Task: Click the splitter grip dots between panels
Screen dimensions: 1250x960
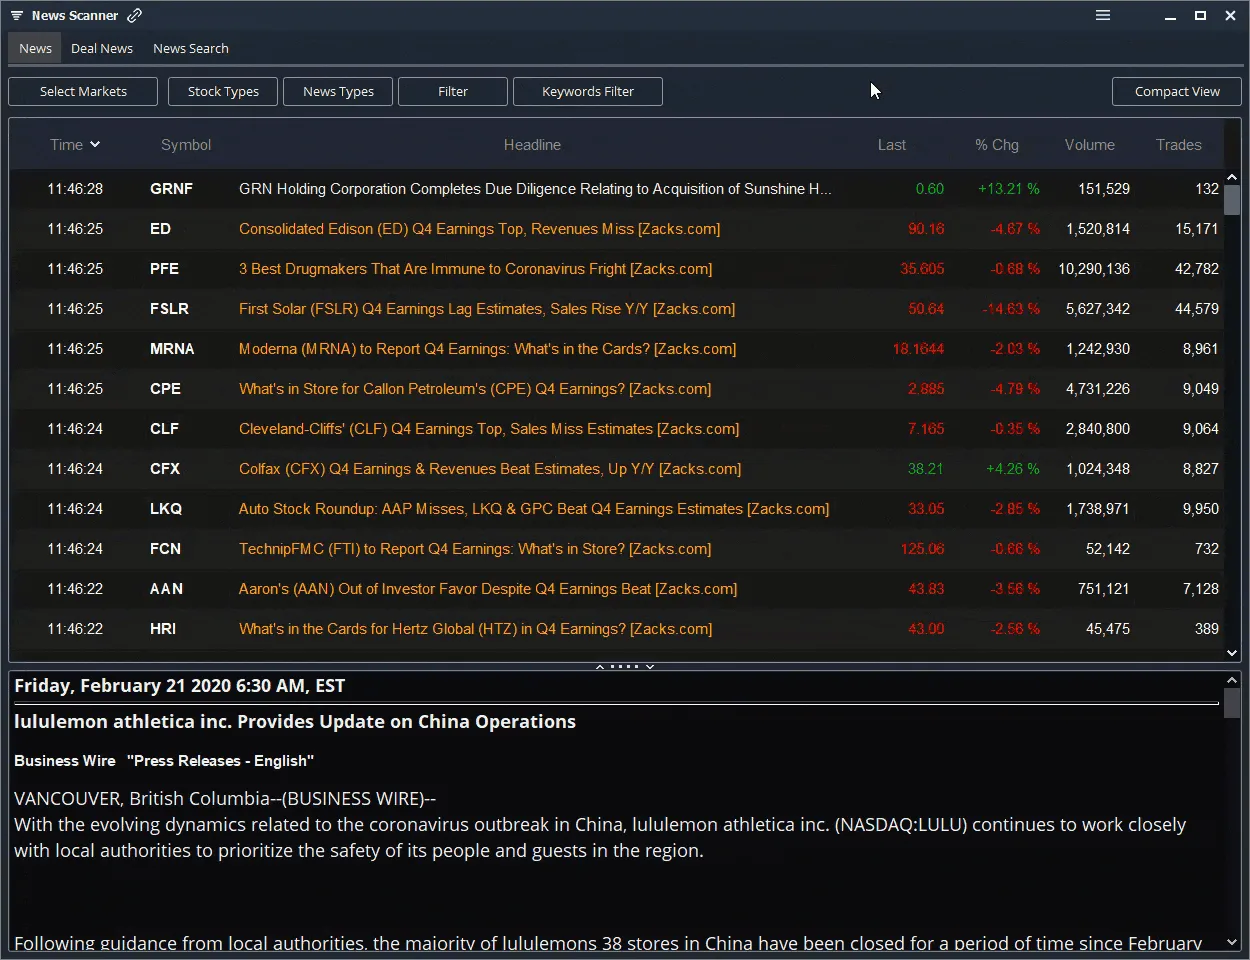Action: [624, 666]
